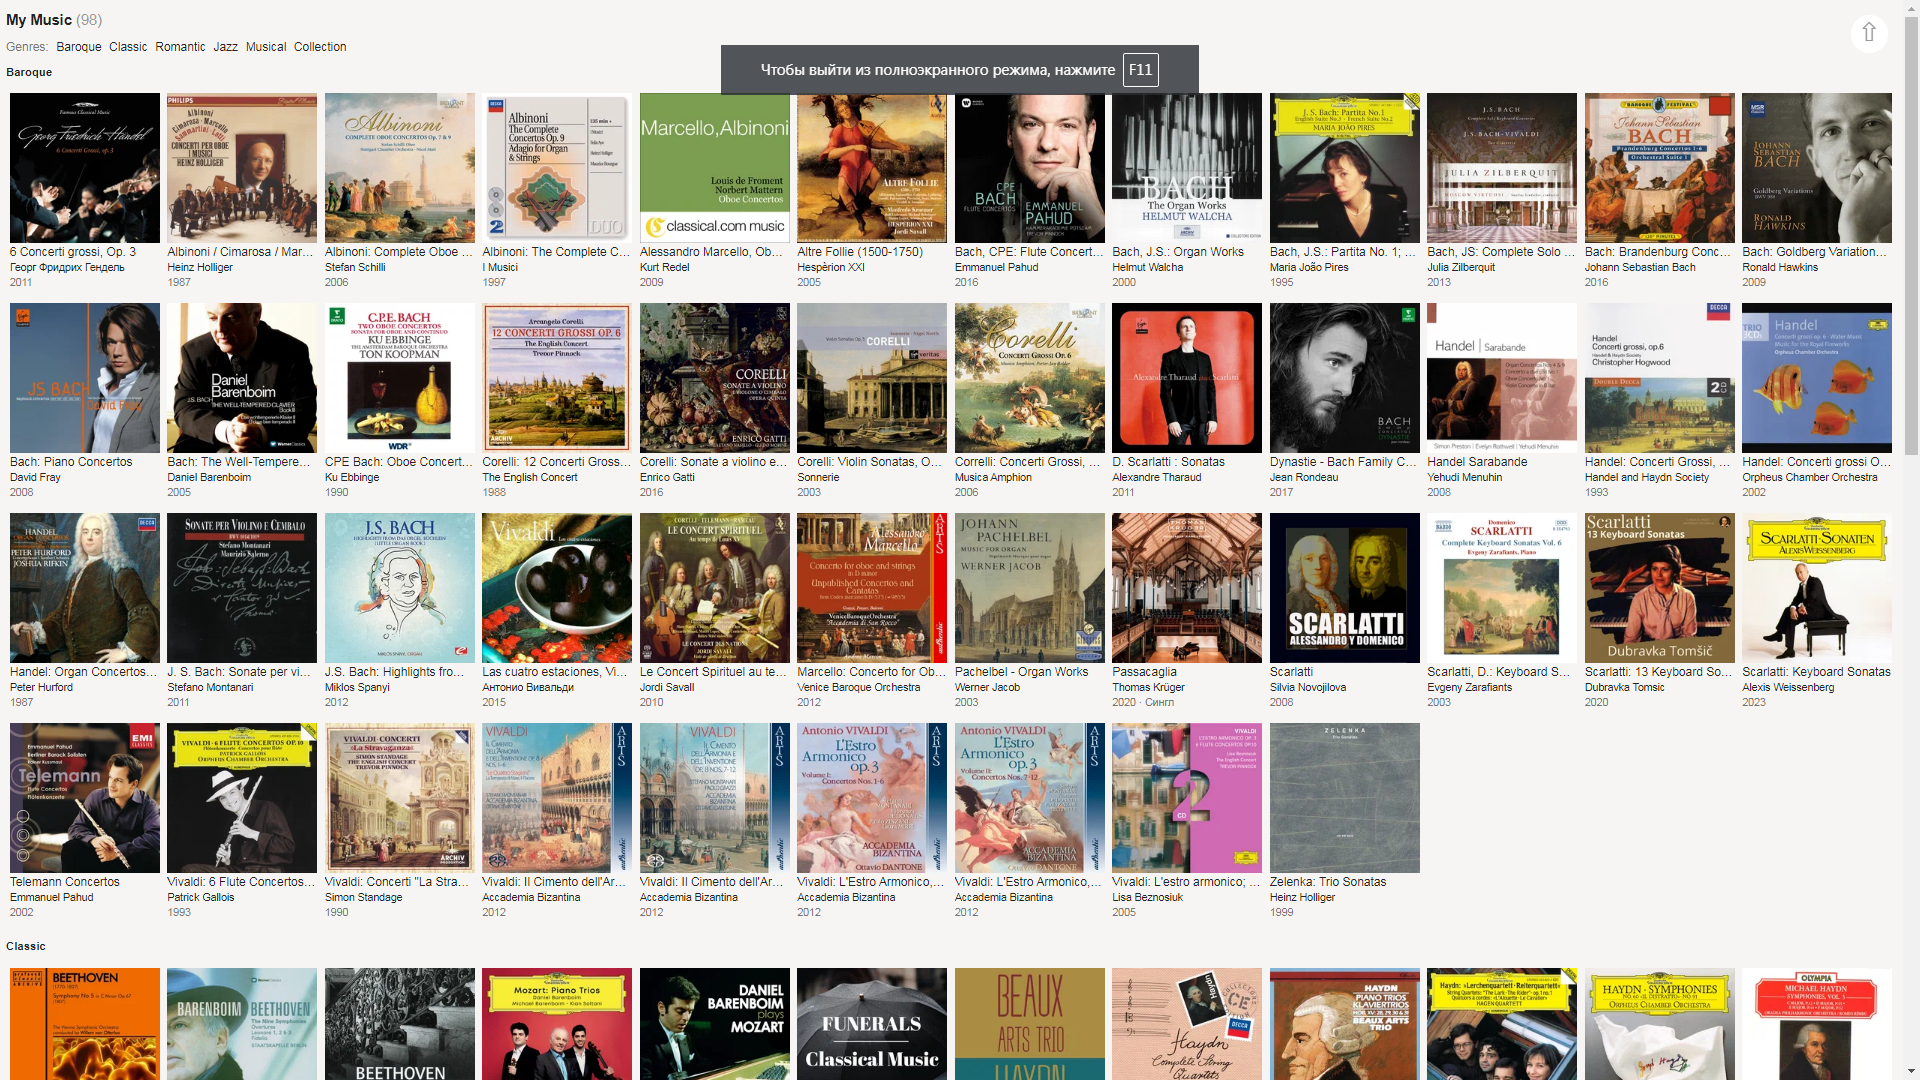Screen dimensions: 1920x1080
Task: Select the Zelenka Trio Sonatas cover
Action: 1345,798
